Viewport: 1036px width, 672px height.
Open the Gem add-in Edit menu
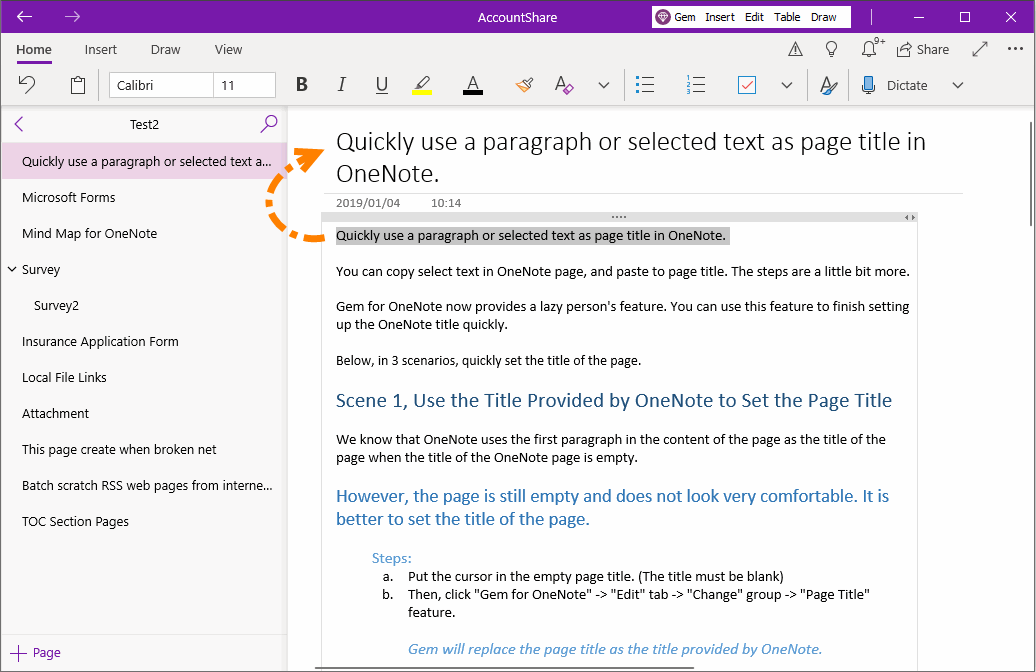(x=754, y=17)
